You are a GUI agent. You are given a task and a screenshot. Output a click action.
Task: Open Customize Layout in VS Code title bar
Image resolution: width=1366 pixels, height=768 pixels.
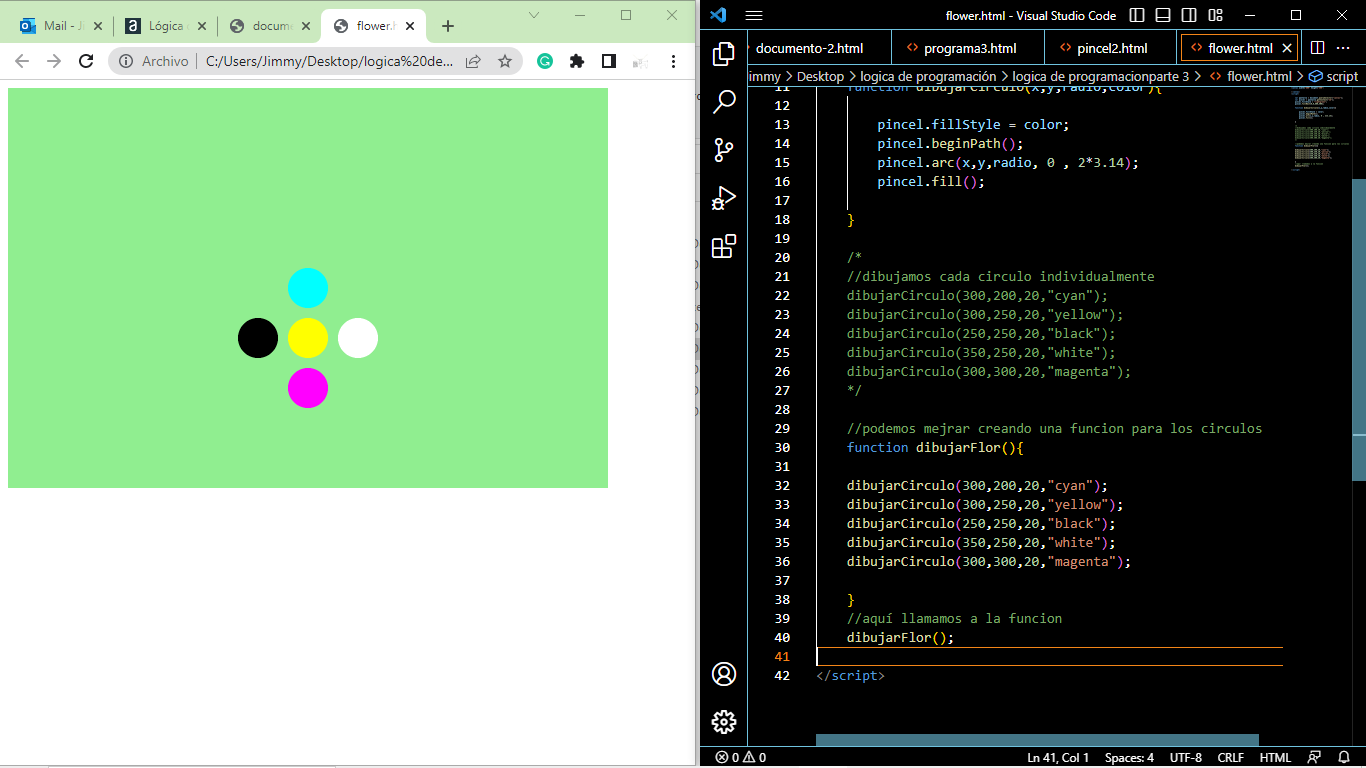tap(1215, 15)
